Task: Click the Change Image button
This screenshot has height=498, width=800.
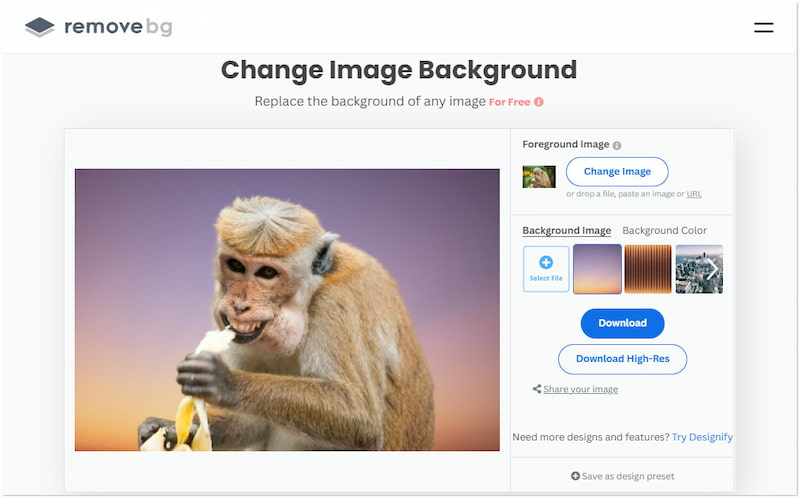Action: [x=617, y=171]
